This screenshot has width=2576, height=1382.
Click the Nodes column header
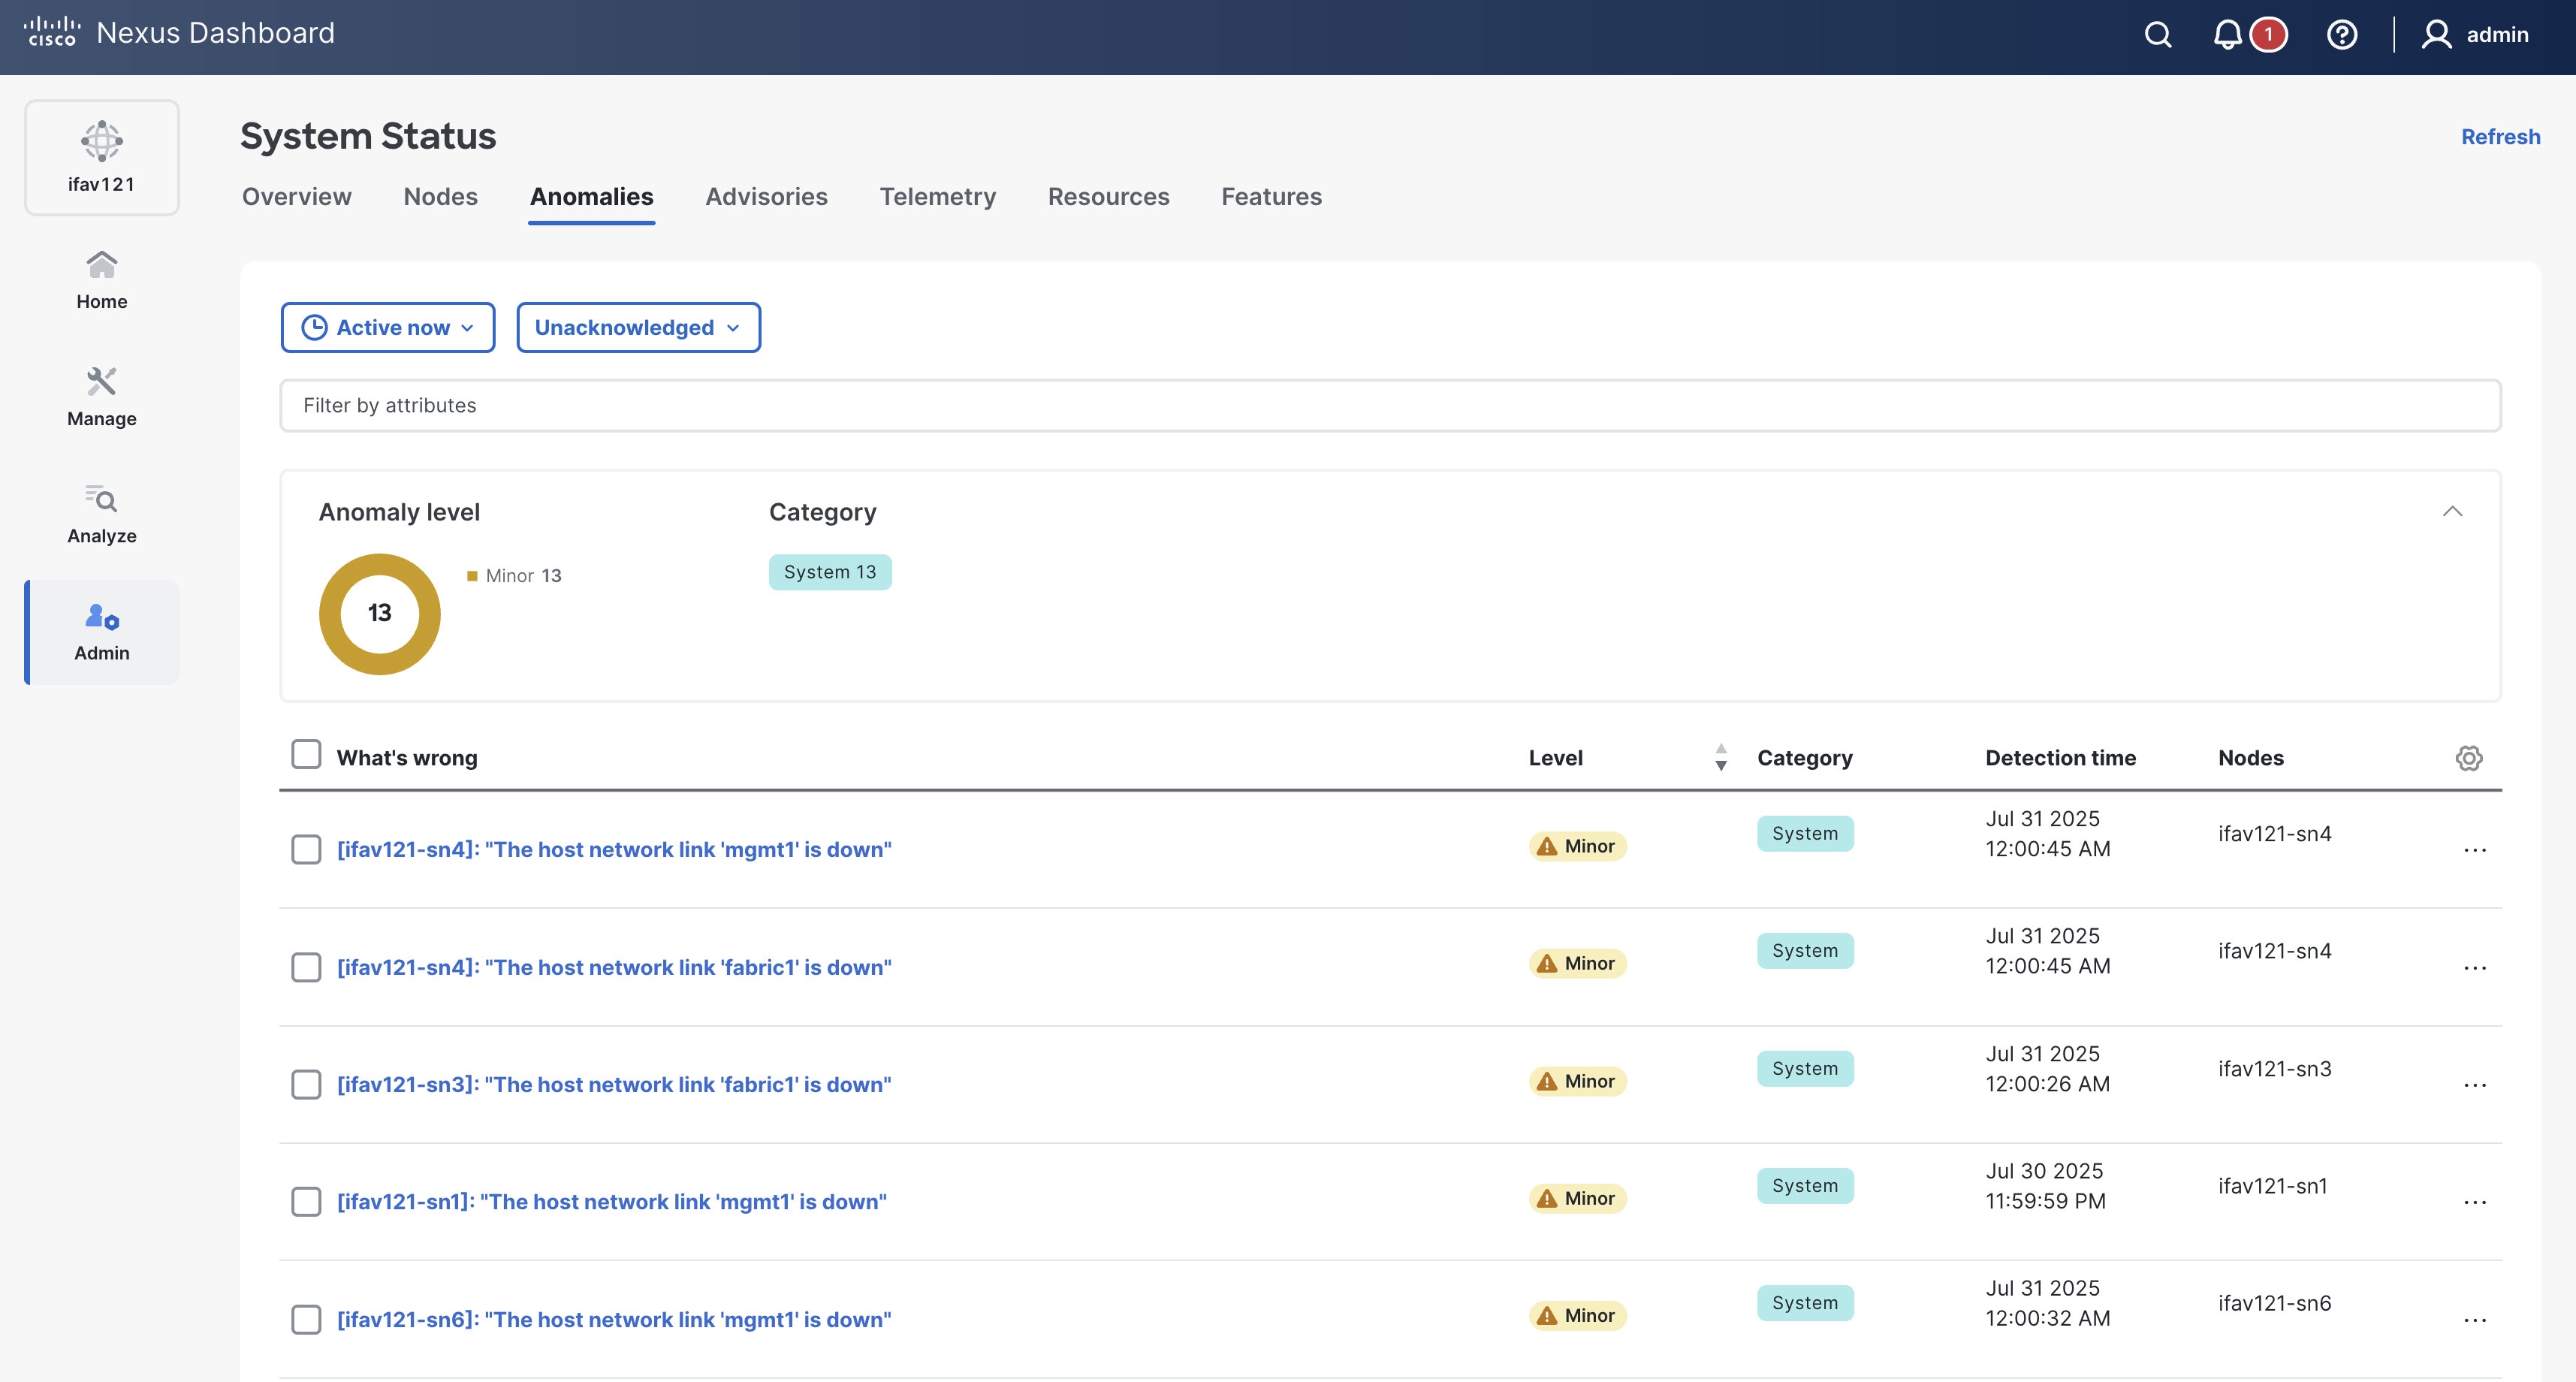[2251, 758]
